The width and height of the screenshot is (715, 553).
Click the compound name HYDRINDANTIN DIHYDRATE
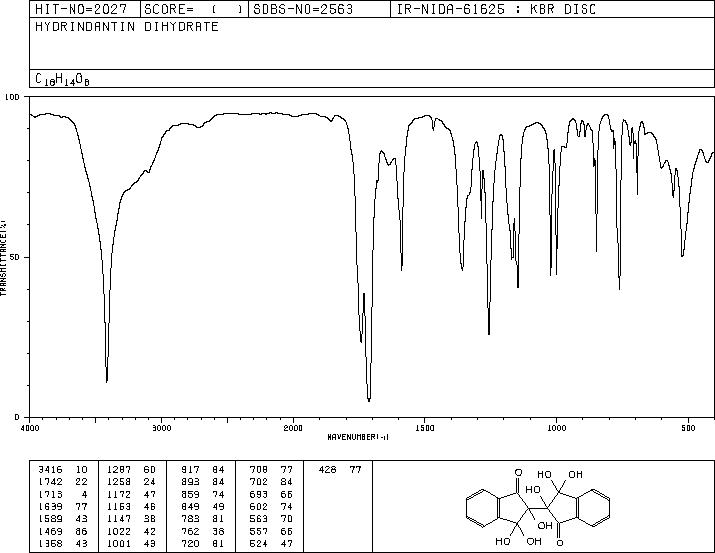click(127, 27)
